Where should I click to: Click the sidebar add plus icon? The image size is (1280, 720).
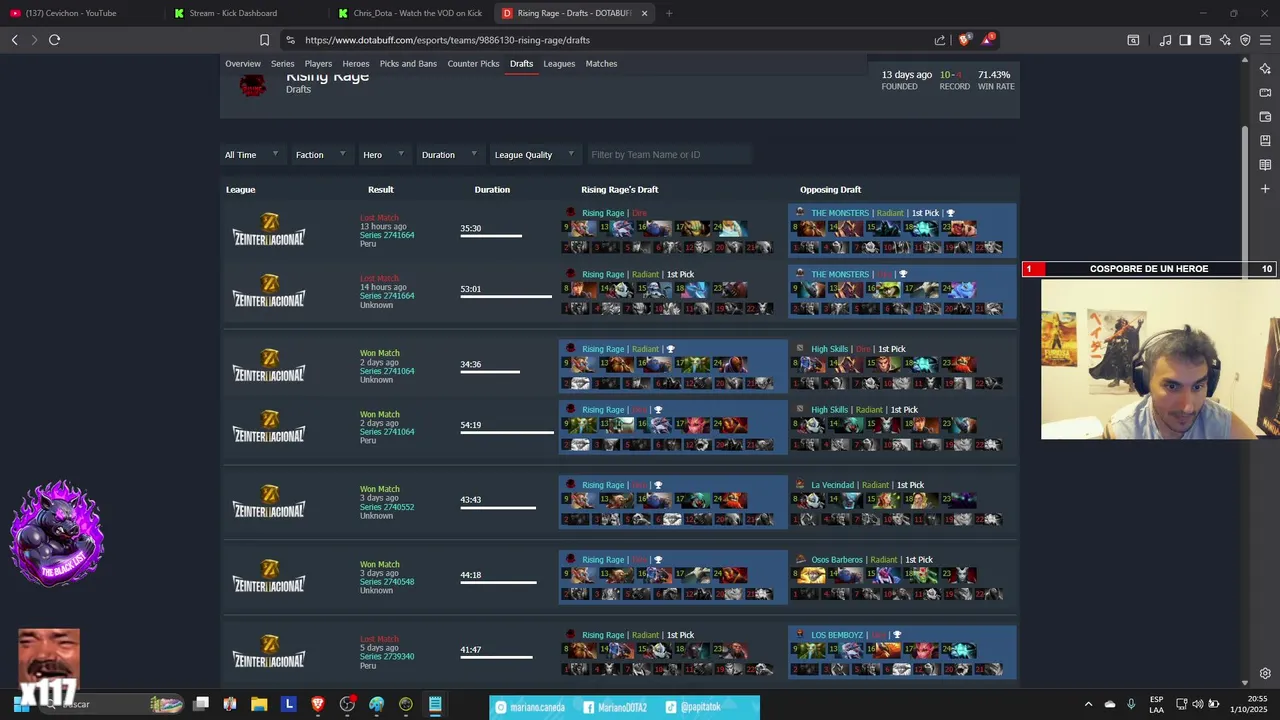(x=1265, y=189)
